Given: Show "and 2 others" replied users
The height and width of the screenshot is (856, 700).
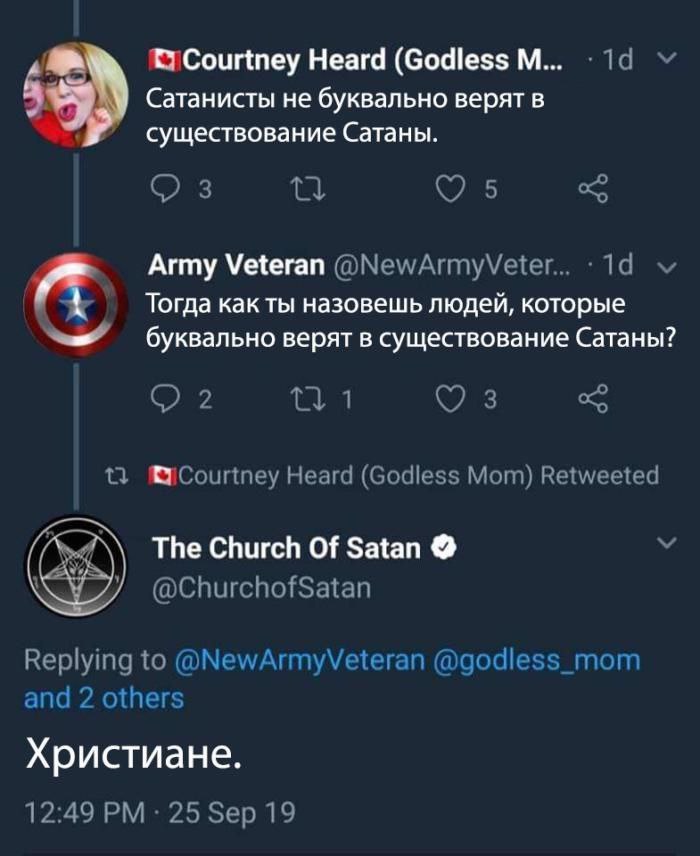Looking at the screenshot, I should pyautogui.click(x=104, y=697).
